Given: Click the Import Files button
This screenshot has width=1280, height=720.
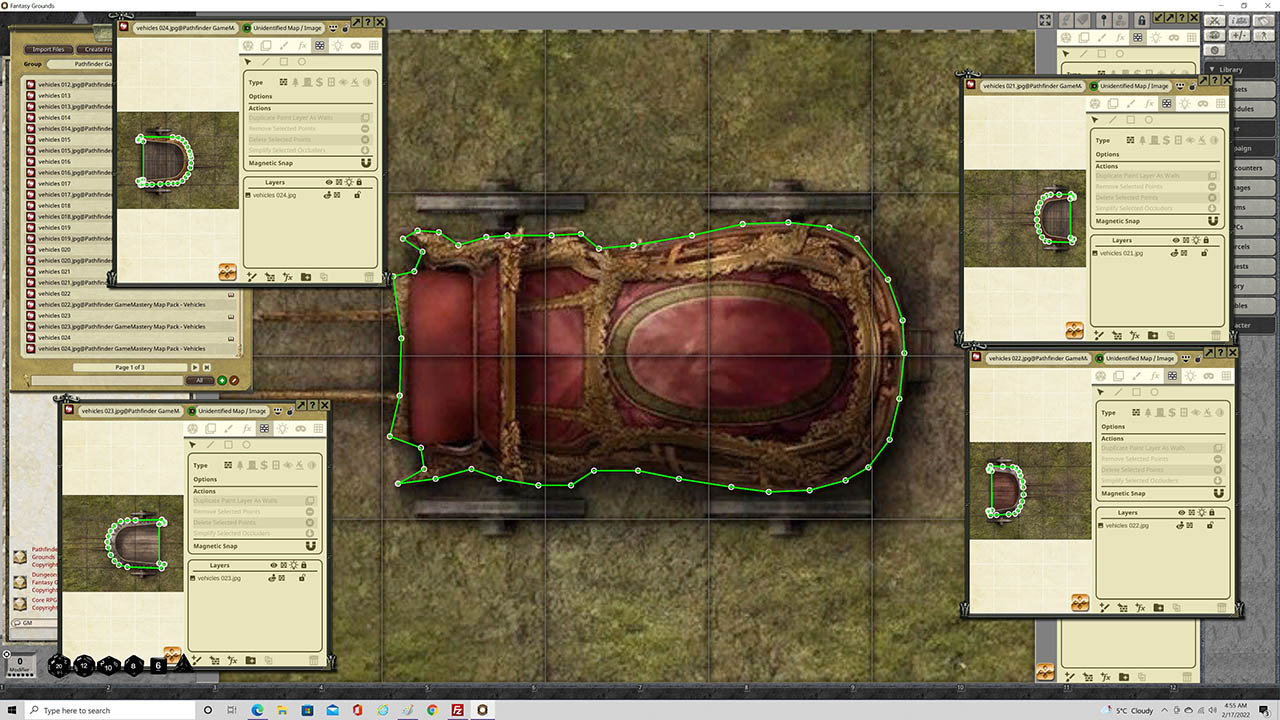Looking at the screenshot, I should [48, 49].
